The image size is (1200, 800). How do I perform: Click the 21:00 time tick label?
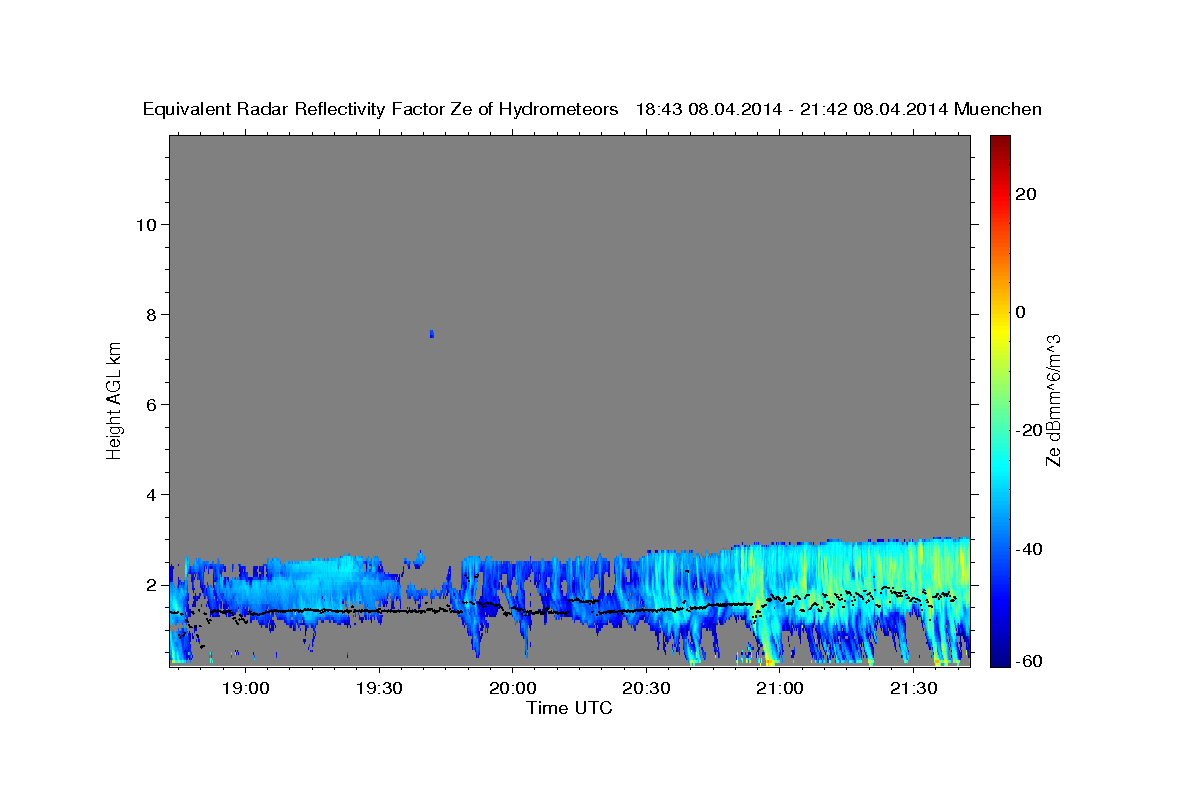click(x=779, y=689)
